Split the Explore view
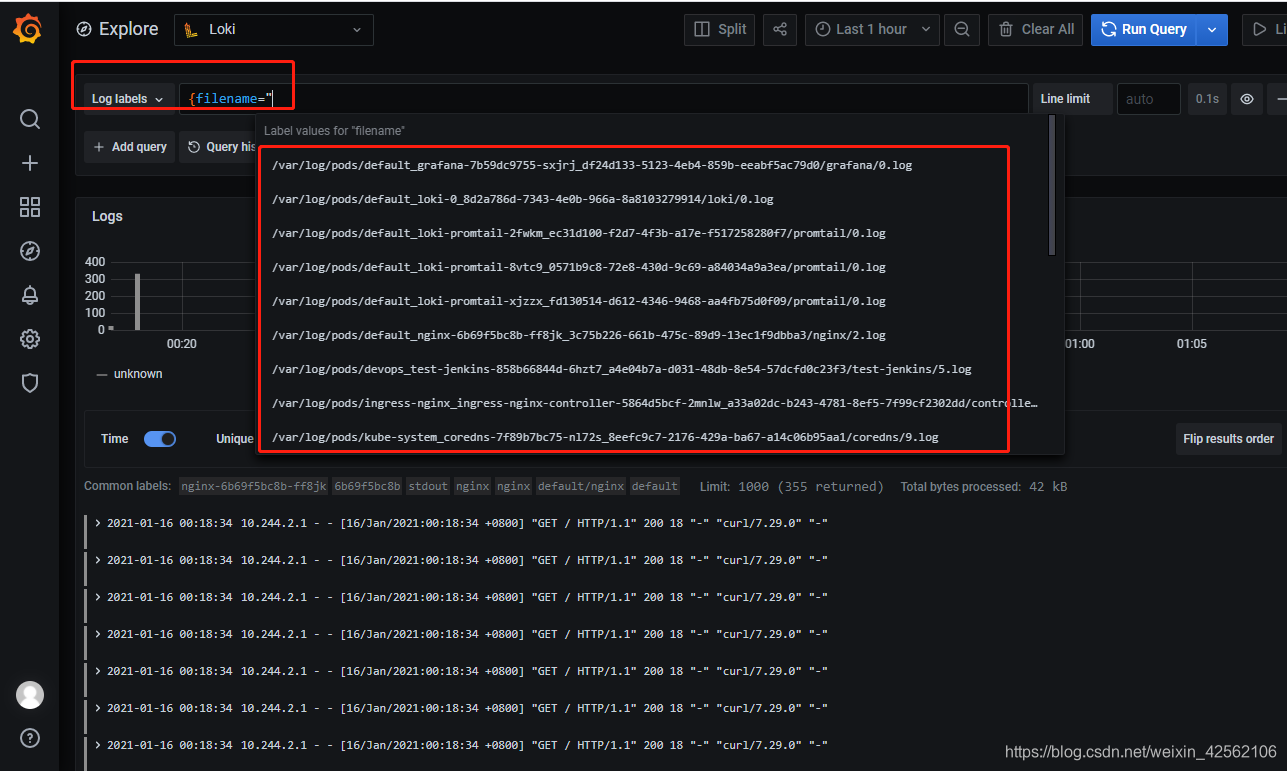Viewport: 1287px width, 771px height. (x=720, y=29)
